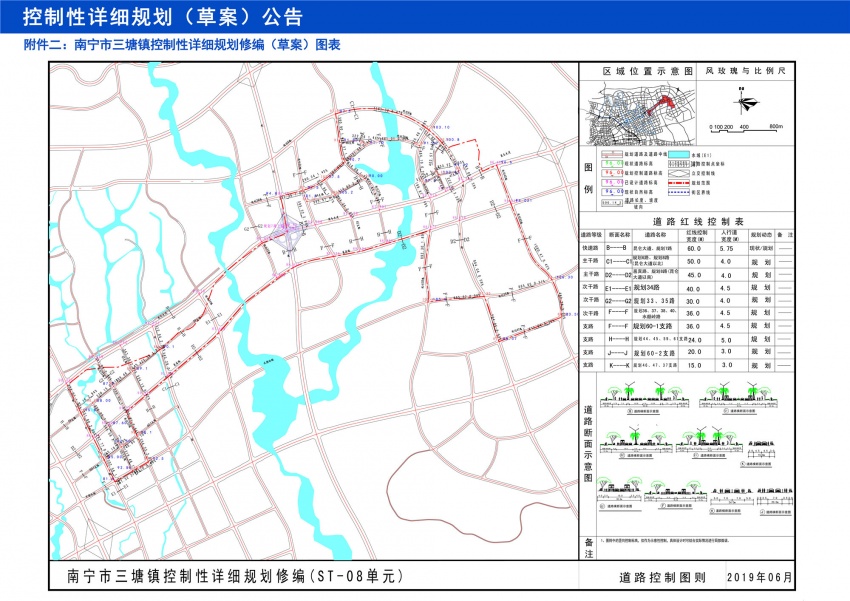Click the H——H section name cell

pyautogui.click(x=618, y=339)
